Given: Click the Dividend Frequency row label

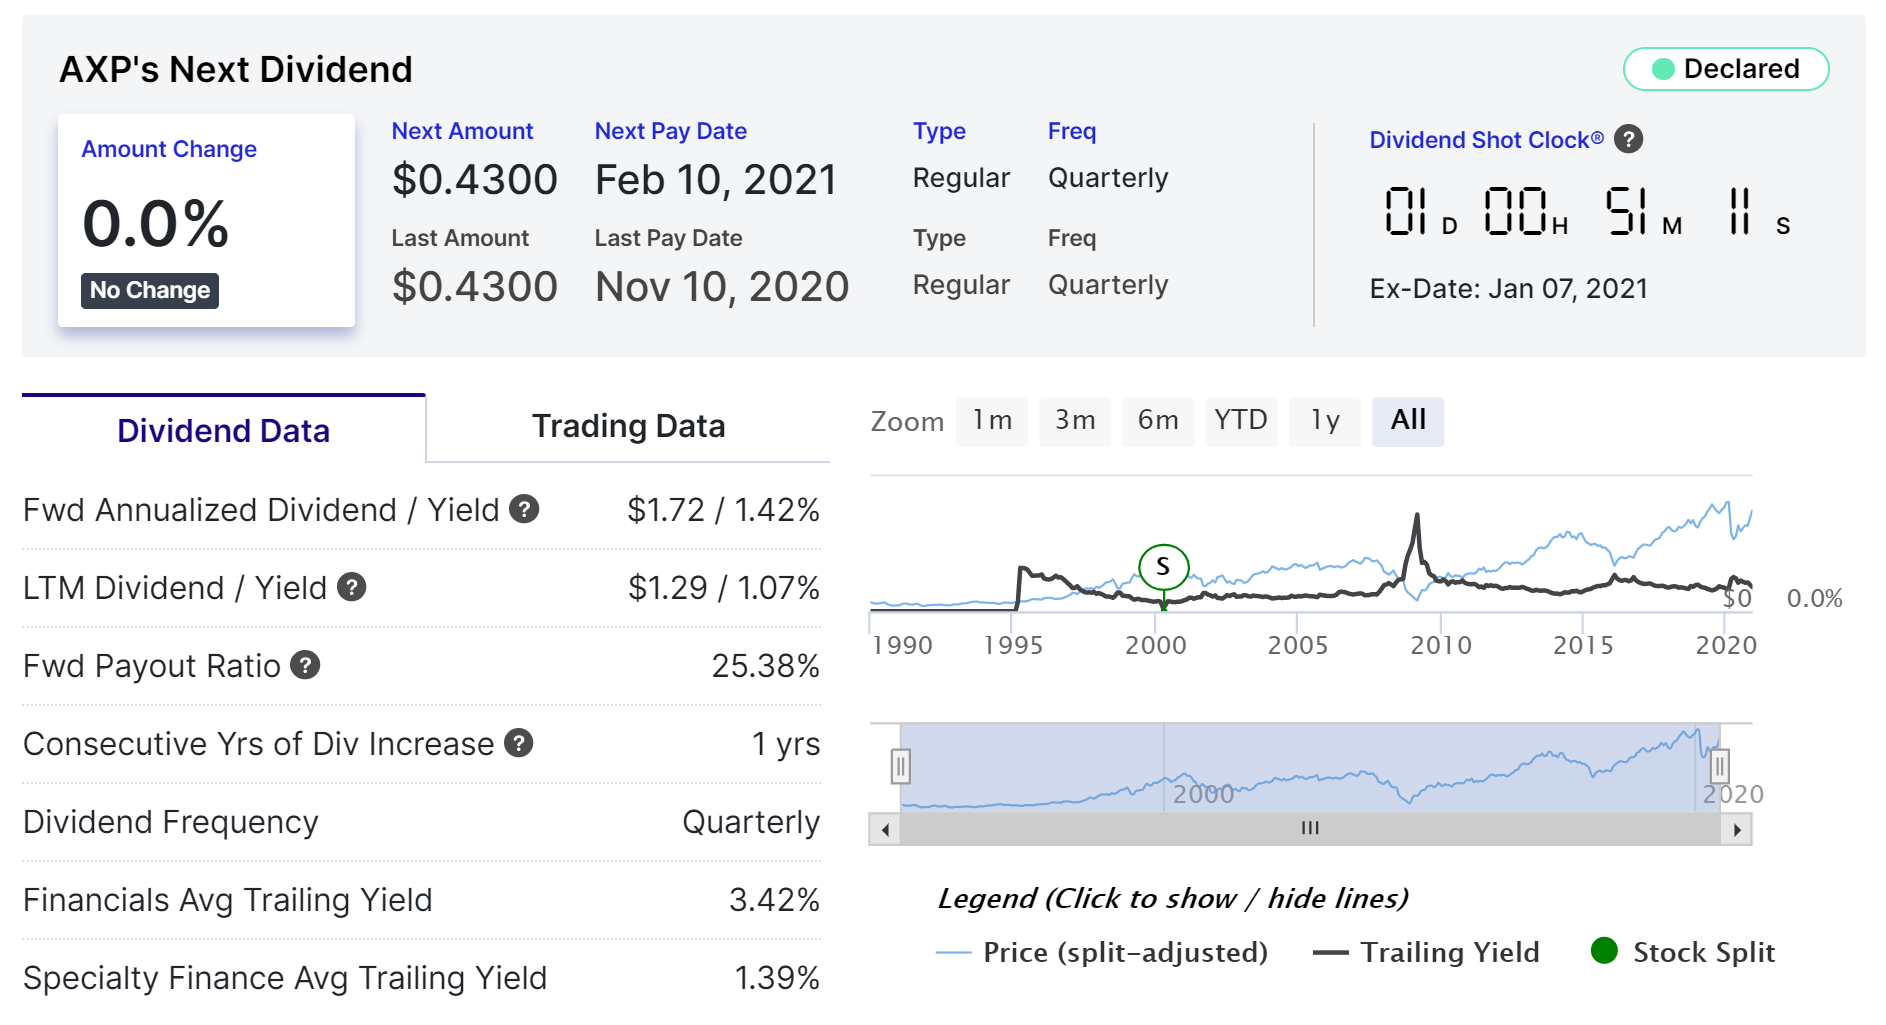Looking at the screenshot, I should pyautogui.click(x=171, y=822).
